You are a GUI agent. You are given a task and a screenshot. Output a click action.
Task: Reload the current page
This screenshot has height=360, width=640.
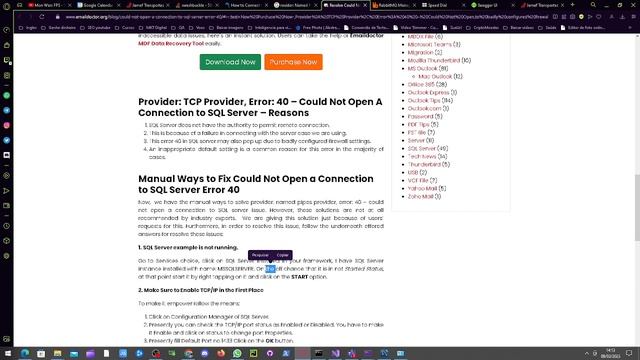click(42, 17)
